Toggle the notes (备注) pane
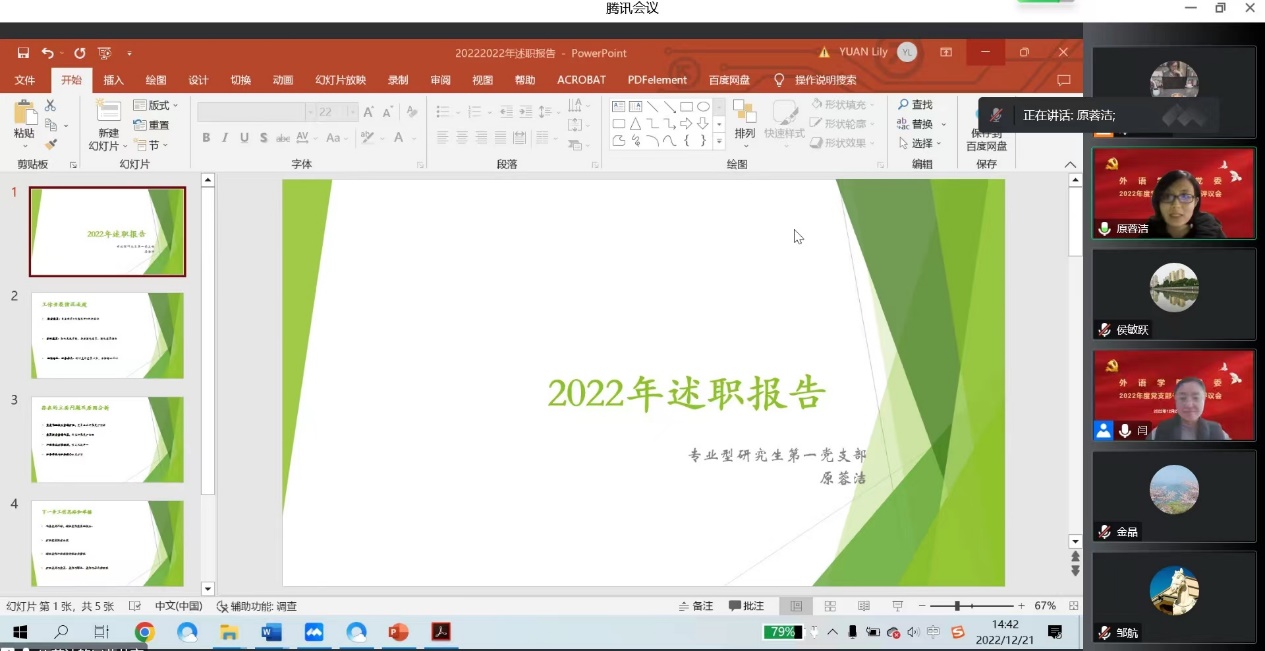The height and width of the screenshot is (651, 1265). coord(696,606)
